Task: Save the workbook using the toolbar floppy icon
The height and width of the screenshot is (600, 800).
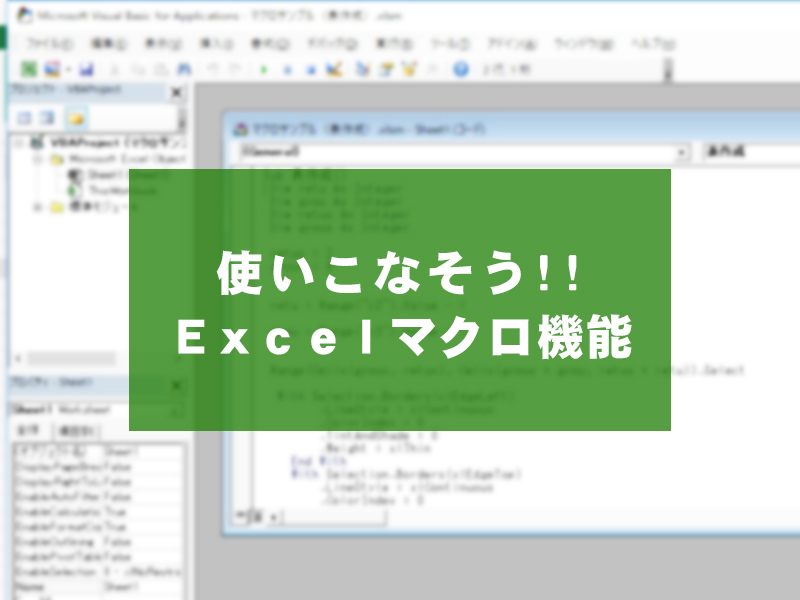Action: click(x=86, y=69)
